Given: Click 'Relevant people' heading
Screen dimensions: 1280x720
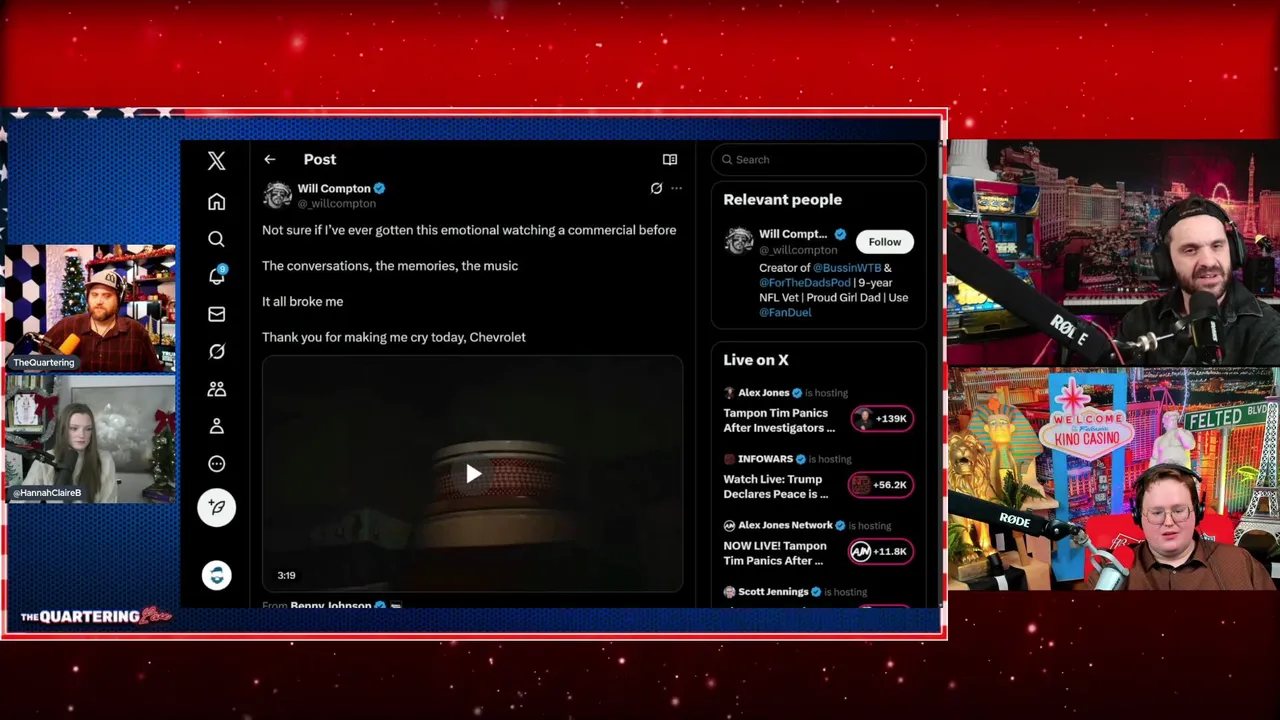Looking at the screenshot, I should (x=783, y=200).
